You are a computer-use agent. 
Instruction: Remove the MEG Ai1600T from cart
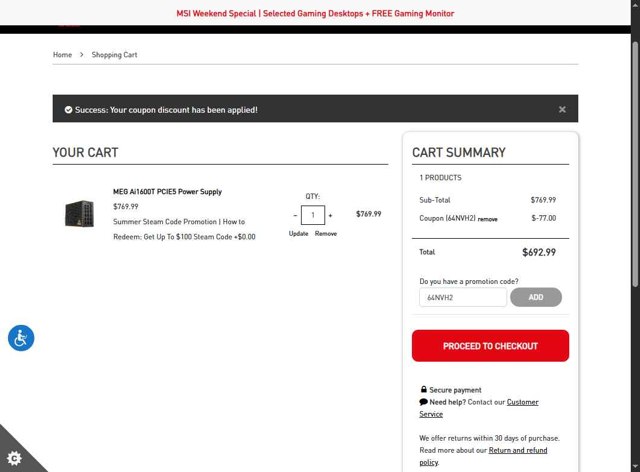(x=326, y=234)
